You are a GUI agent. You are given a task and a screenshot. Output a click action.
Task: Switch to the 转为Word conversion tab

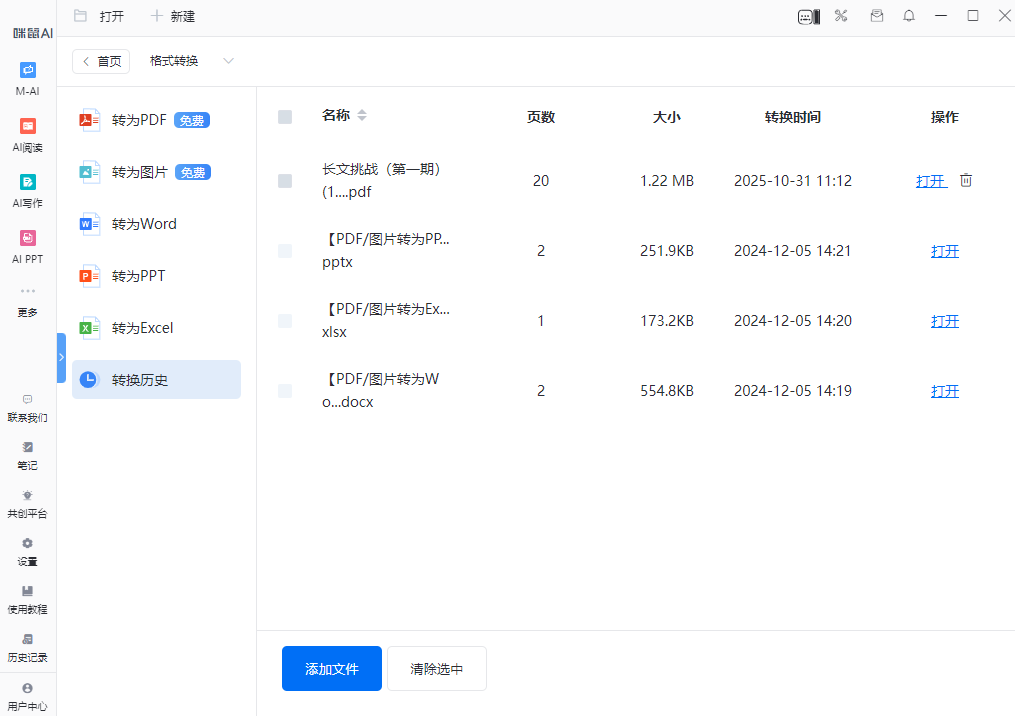click(144, 224)
